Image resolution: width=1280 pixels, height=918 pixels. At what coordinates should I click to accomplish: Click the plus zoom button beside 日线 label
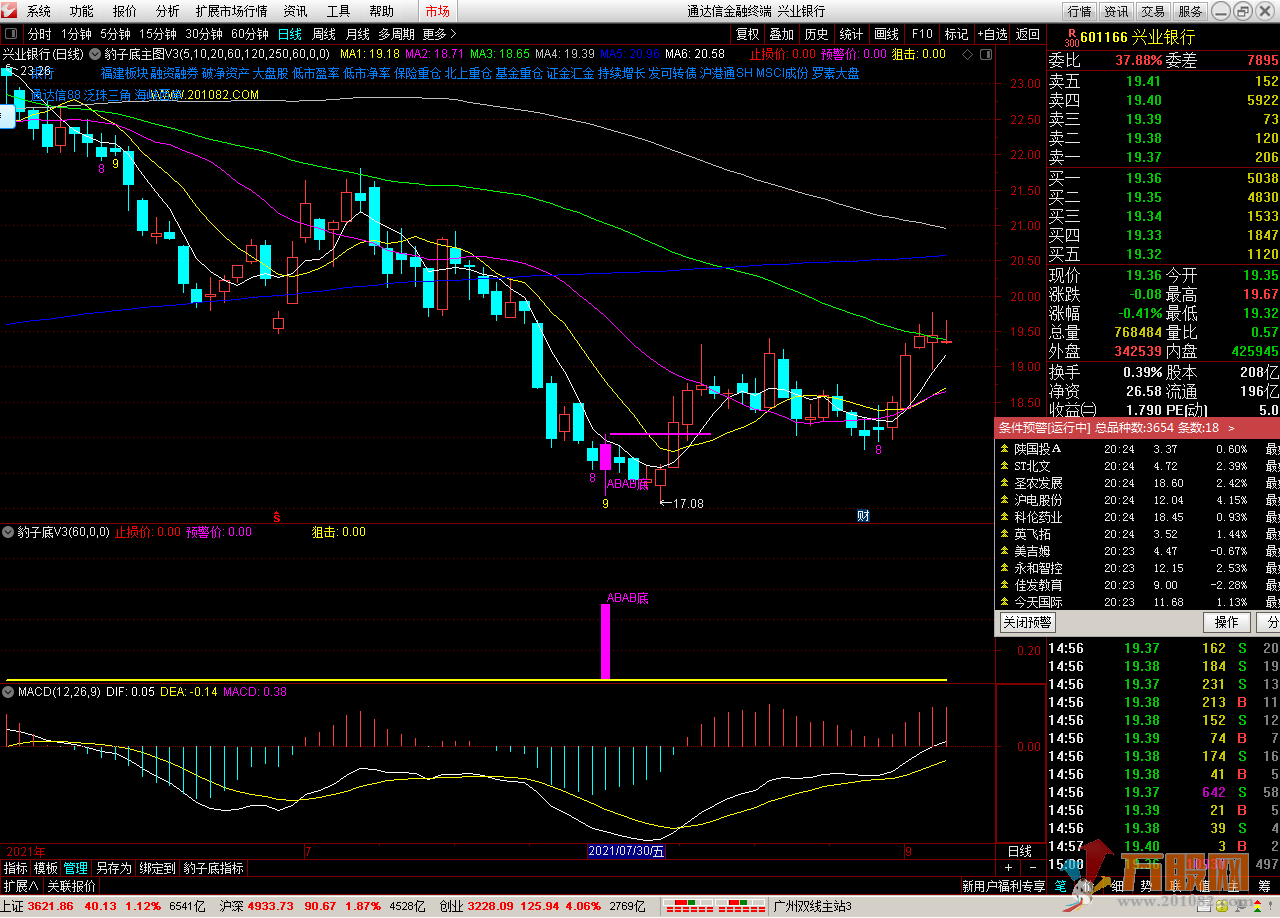pos(1008,868)
